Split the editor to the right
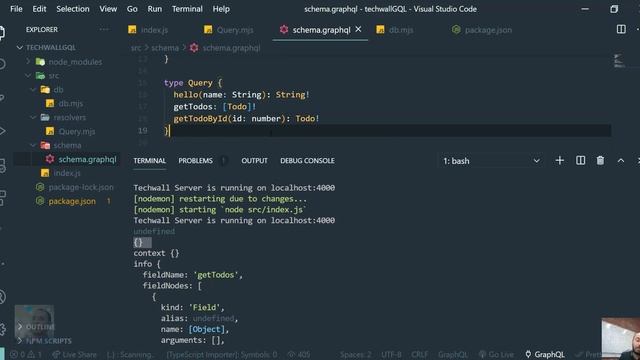Screen dimensions: 640x360 coord(621,29)
